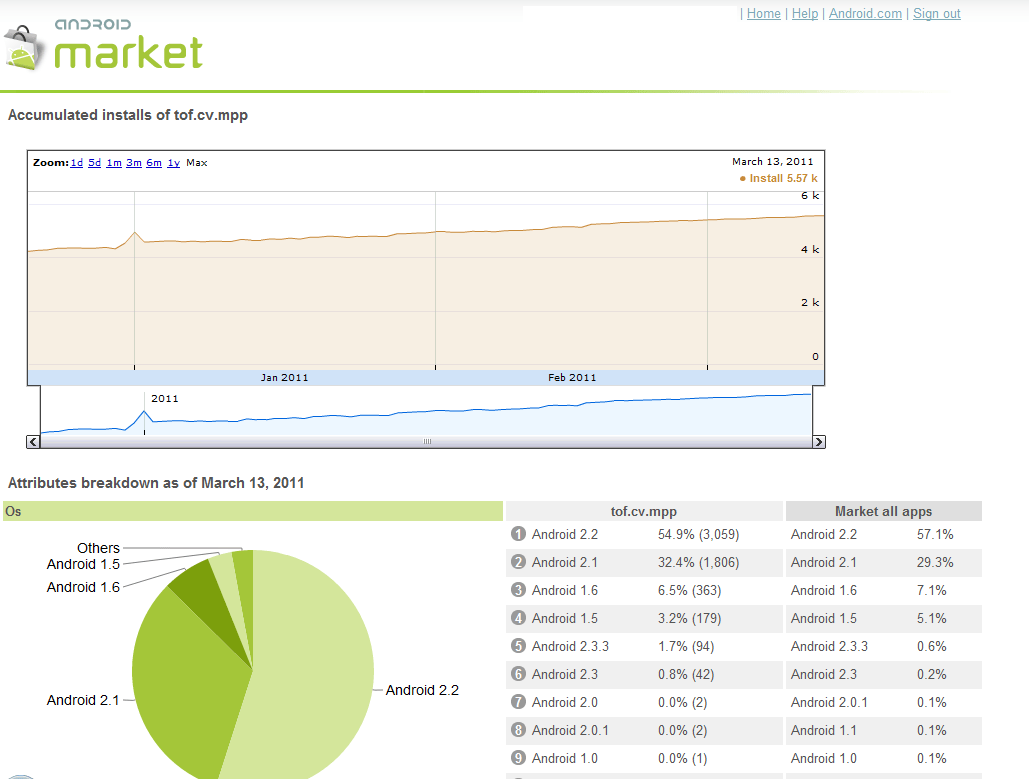The image size is (1029, 779).
Task: Set chart zoom to 1y
Action: click(x=173, y=163)
